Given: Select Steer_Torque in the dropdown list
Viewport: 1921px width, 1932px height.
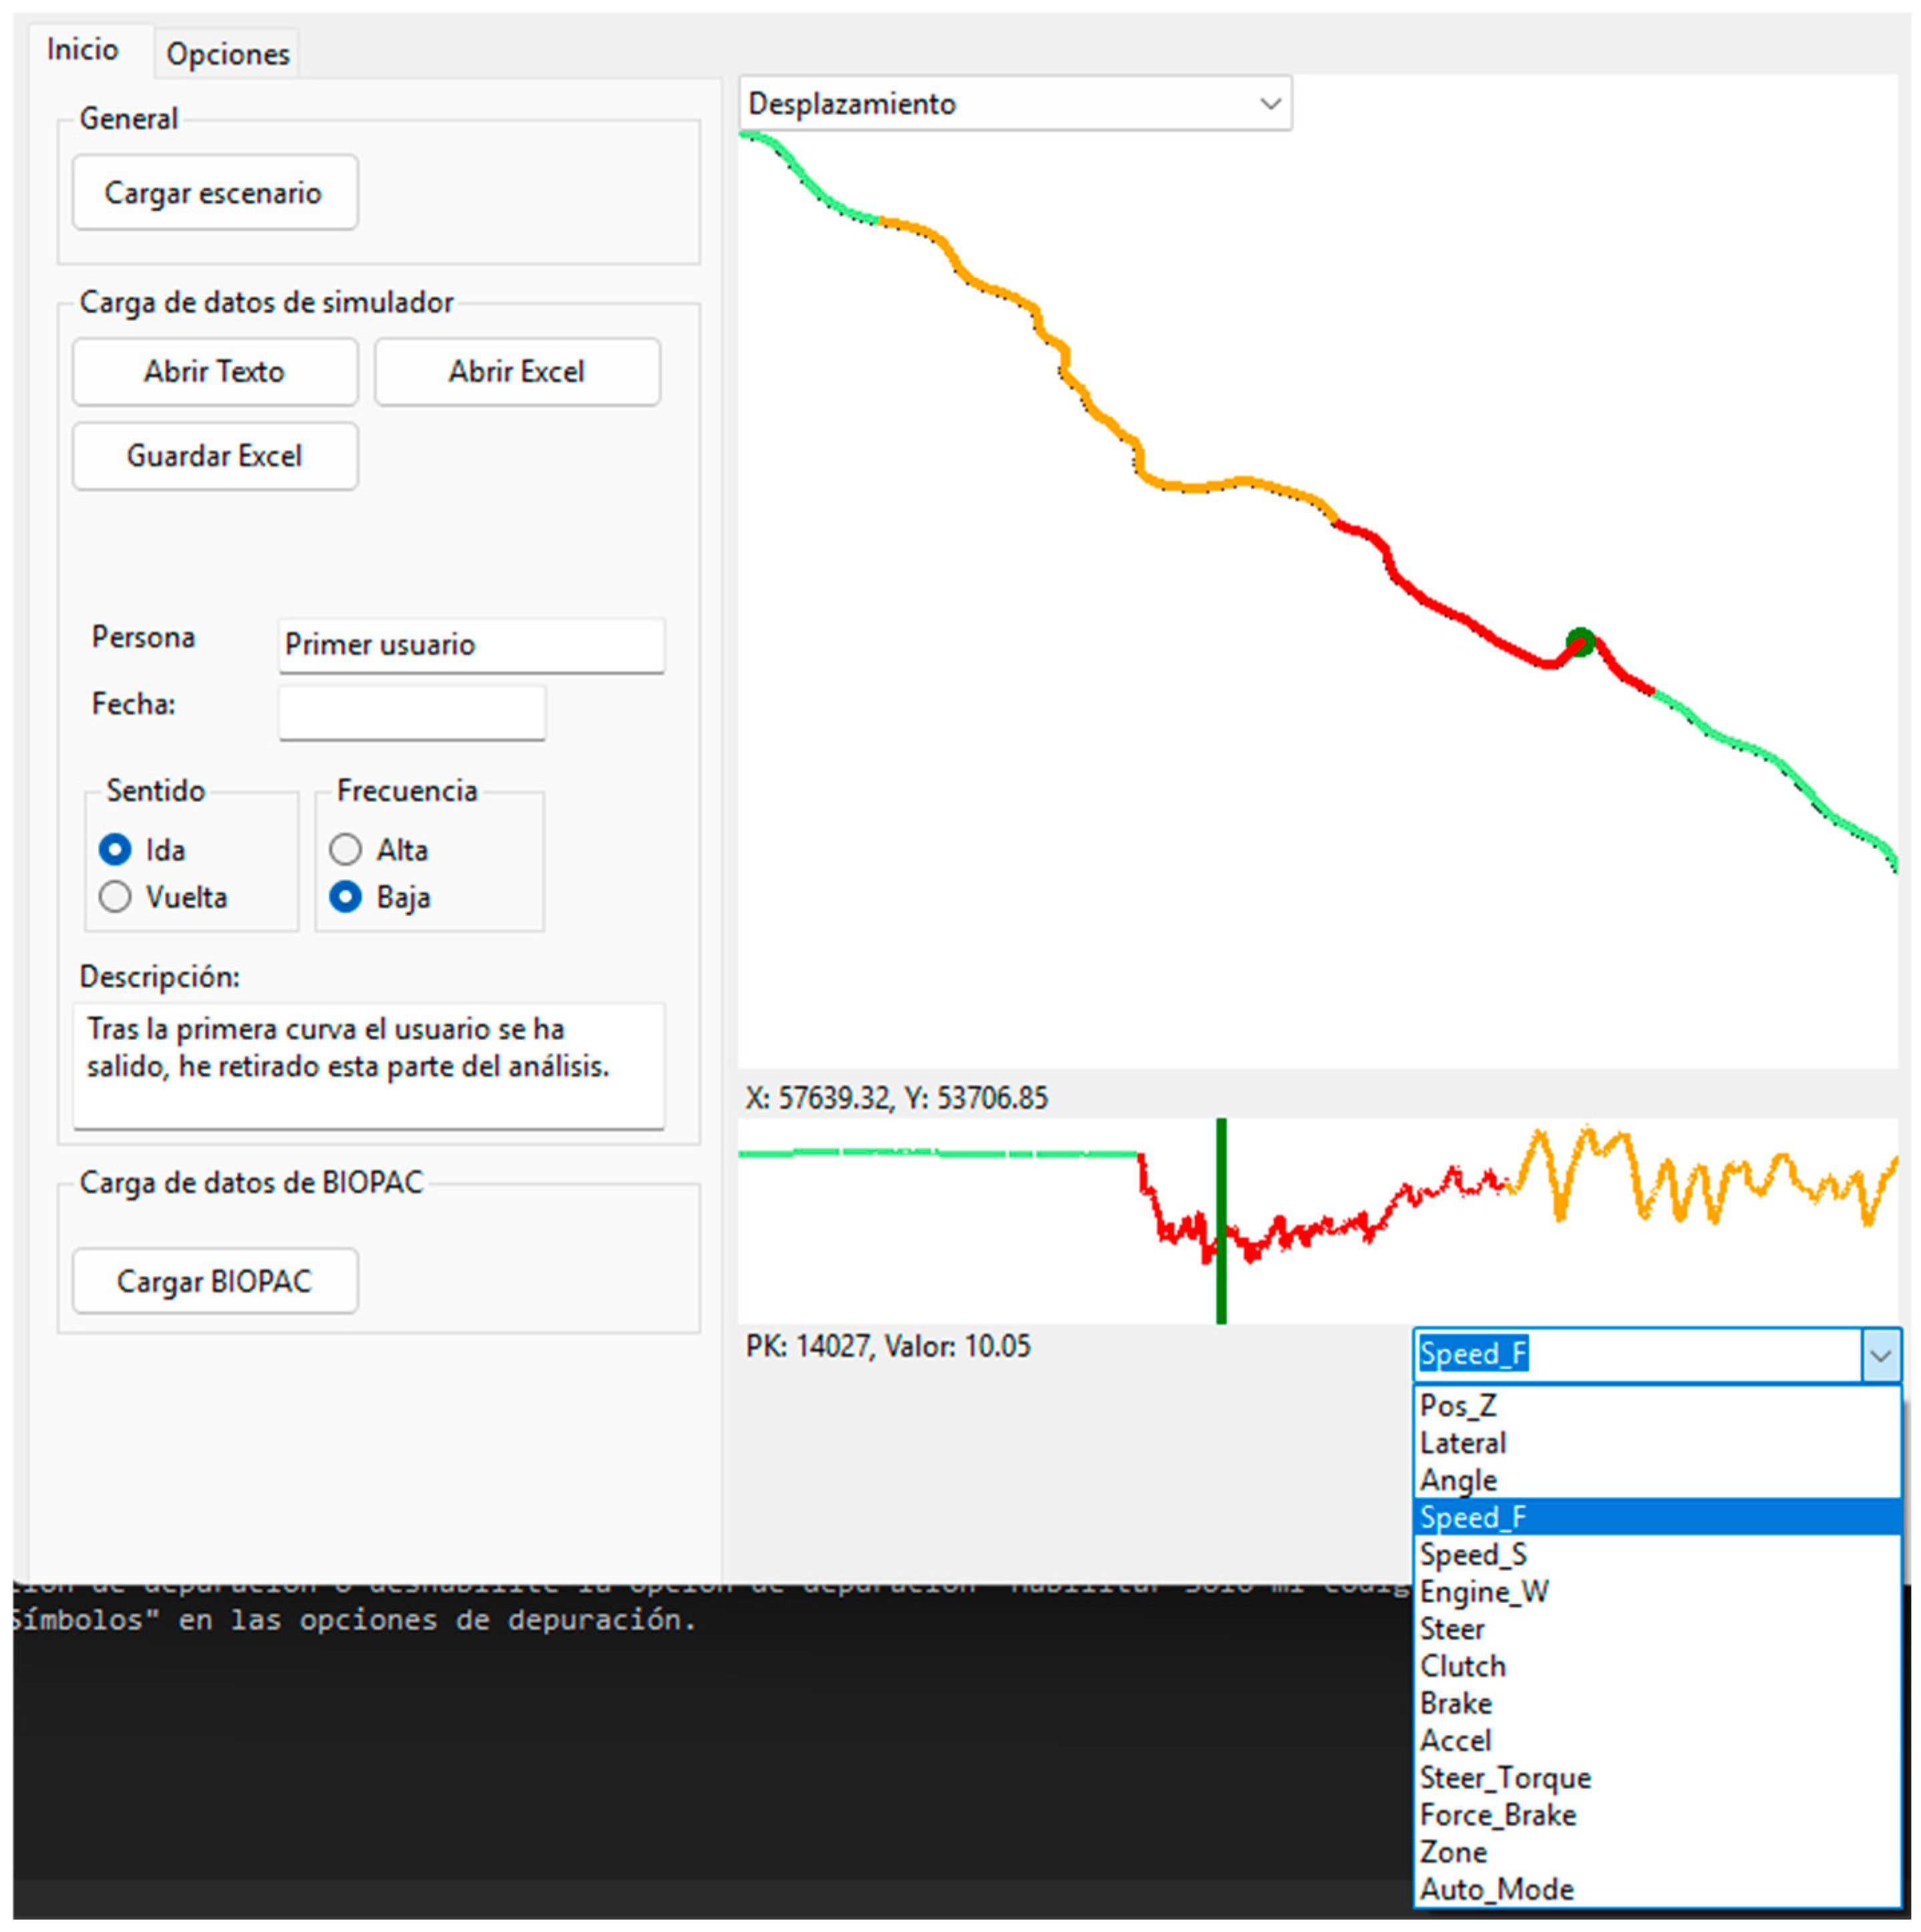Looking at the screenshot, I should click(x=1505, y=1778).
